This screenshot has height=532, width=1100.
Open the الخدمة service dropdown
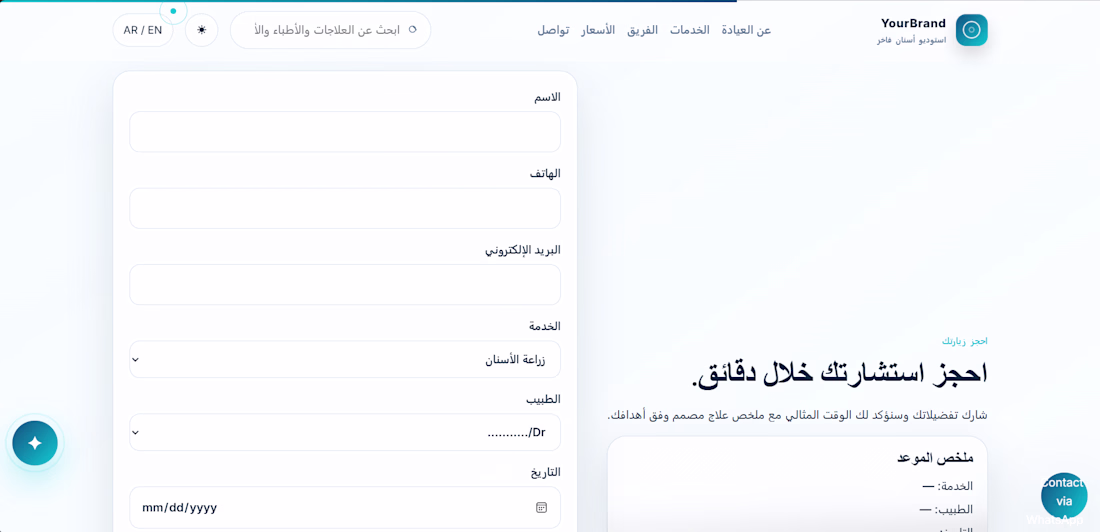click(x=345, y=359)
